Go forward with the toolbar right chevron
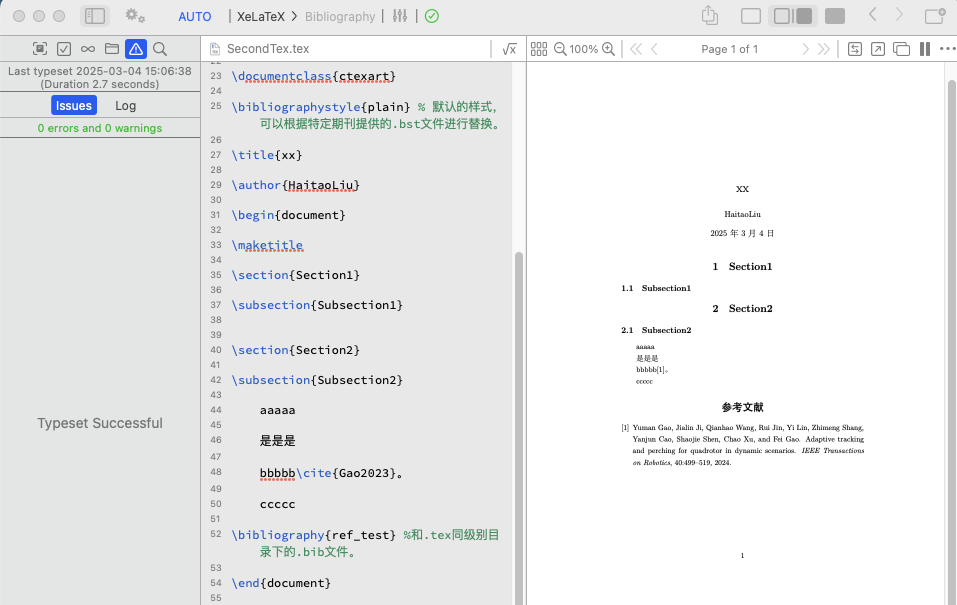 pos(899,15)
